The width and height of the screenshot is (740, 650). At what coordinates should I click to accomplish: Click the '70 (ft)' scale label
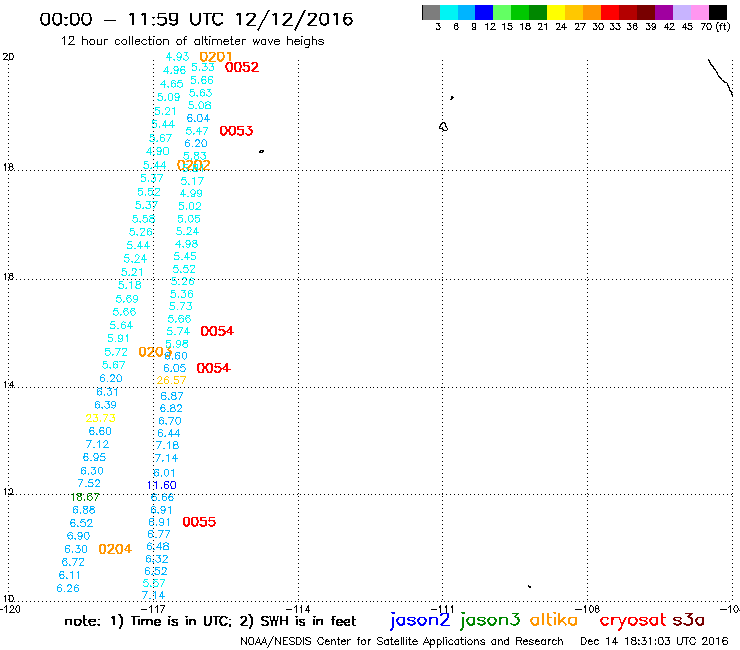coord(715,26)
